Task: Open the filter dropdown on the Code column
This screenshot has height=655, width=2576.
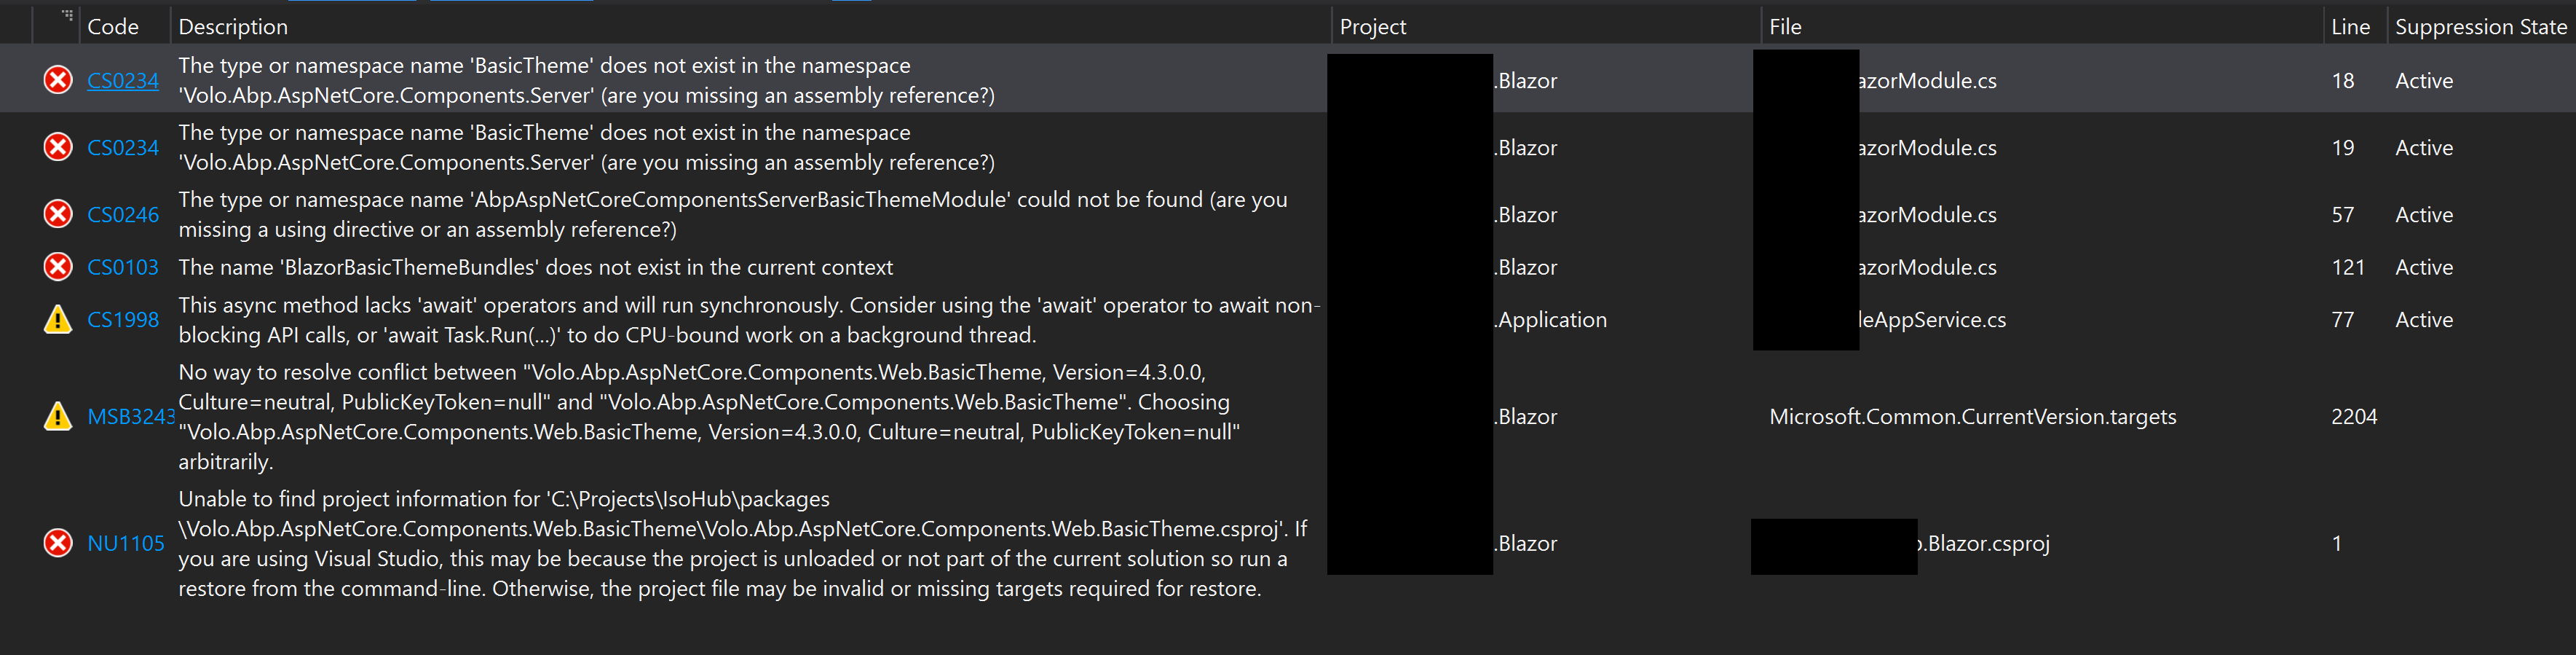Action: (160, 26)
